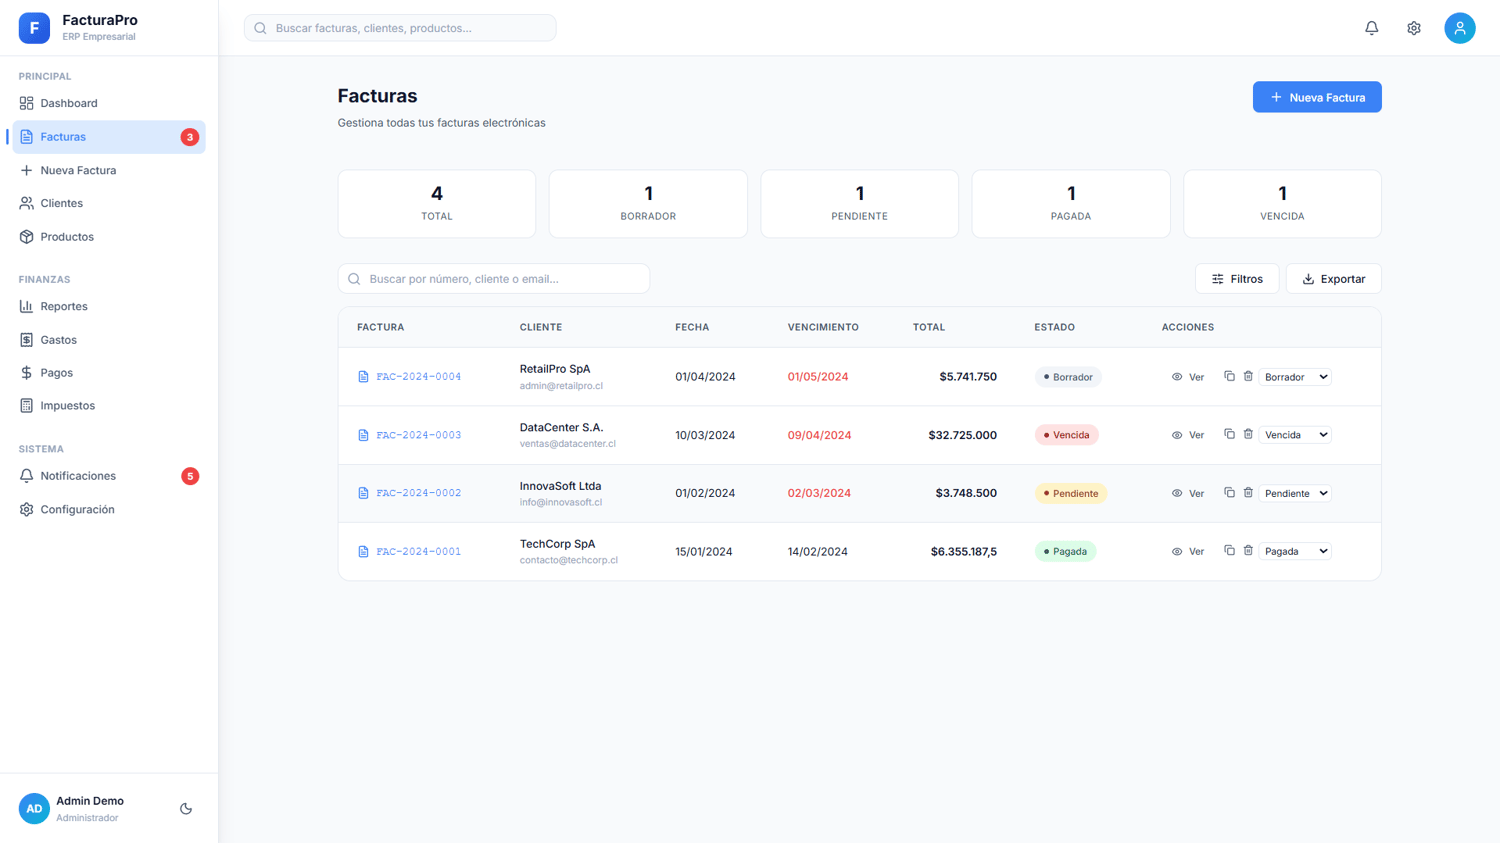The width and height of the screenshot is (1500, 843).
Task: Click the Vencimiento column header
Action: (x=823, y=327)
